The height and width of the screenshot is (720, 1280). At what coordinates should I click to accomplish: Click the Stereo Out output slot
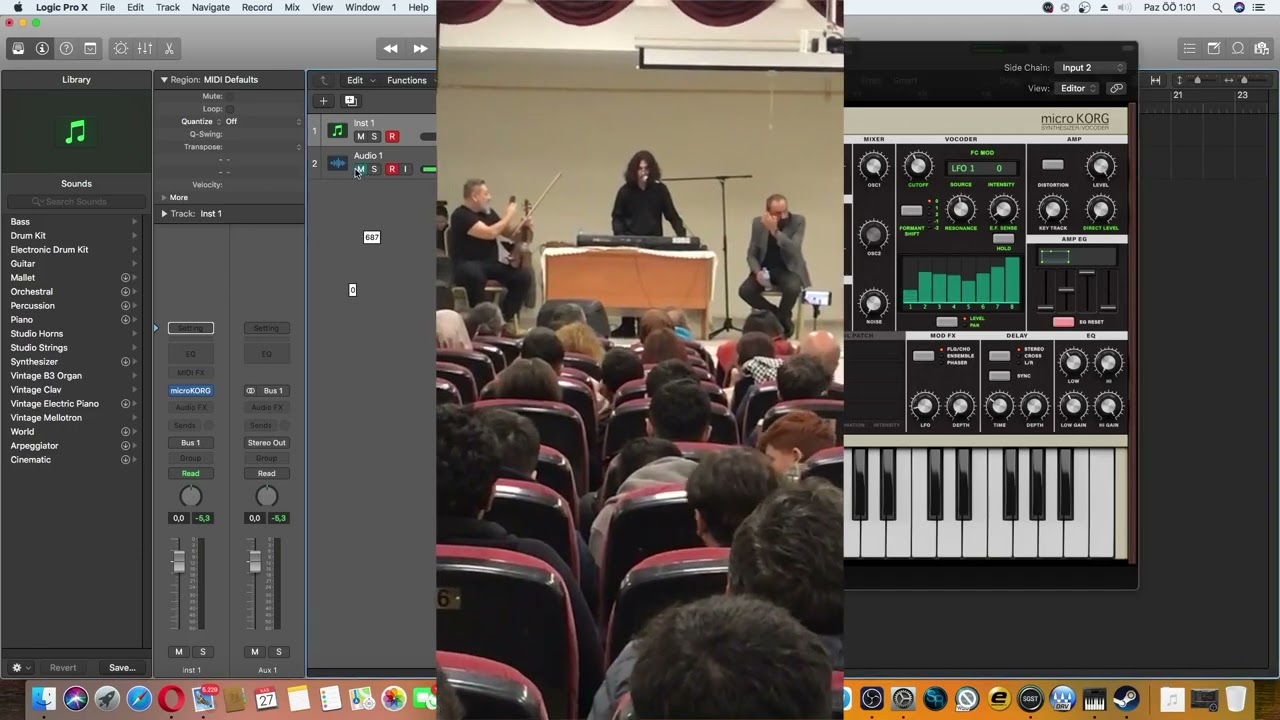pyautogui.click(x=266, y=443)
